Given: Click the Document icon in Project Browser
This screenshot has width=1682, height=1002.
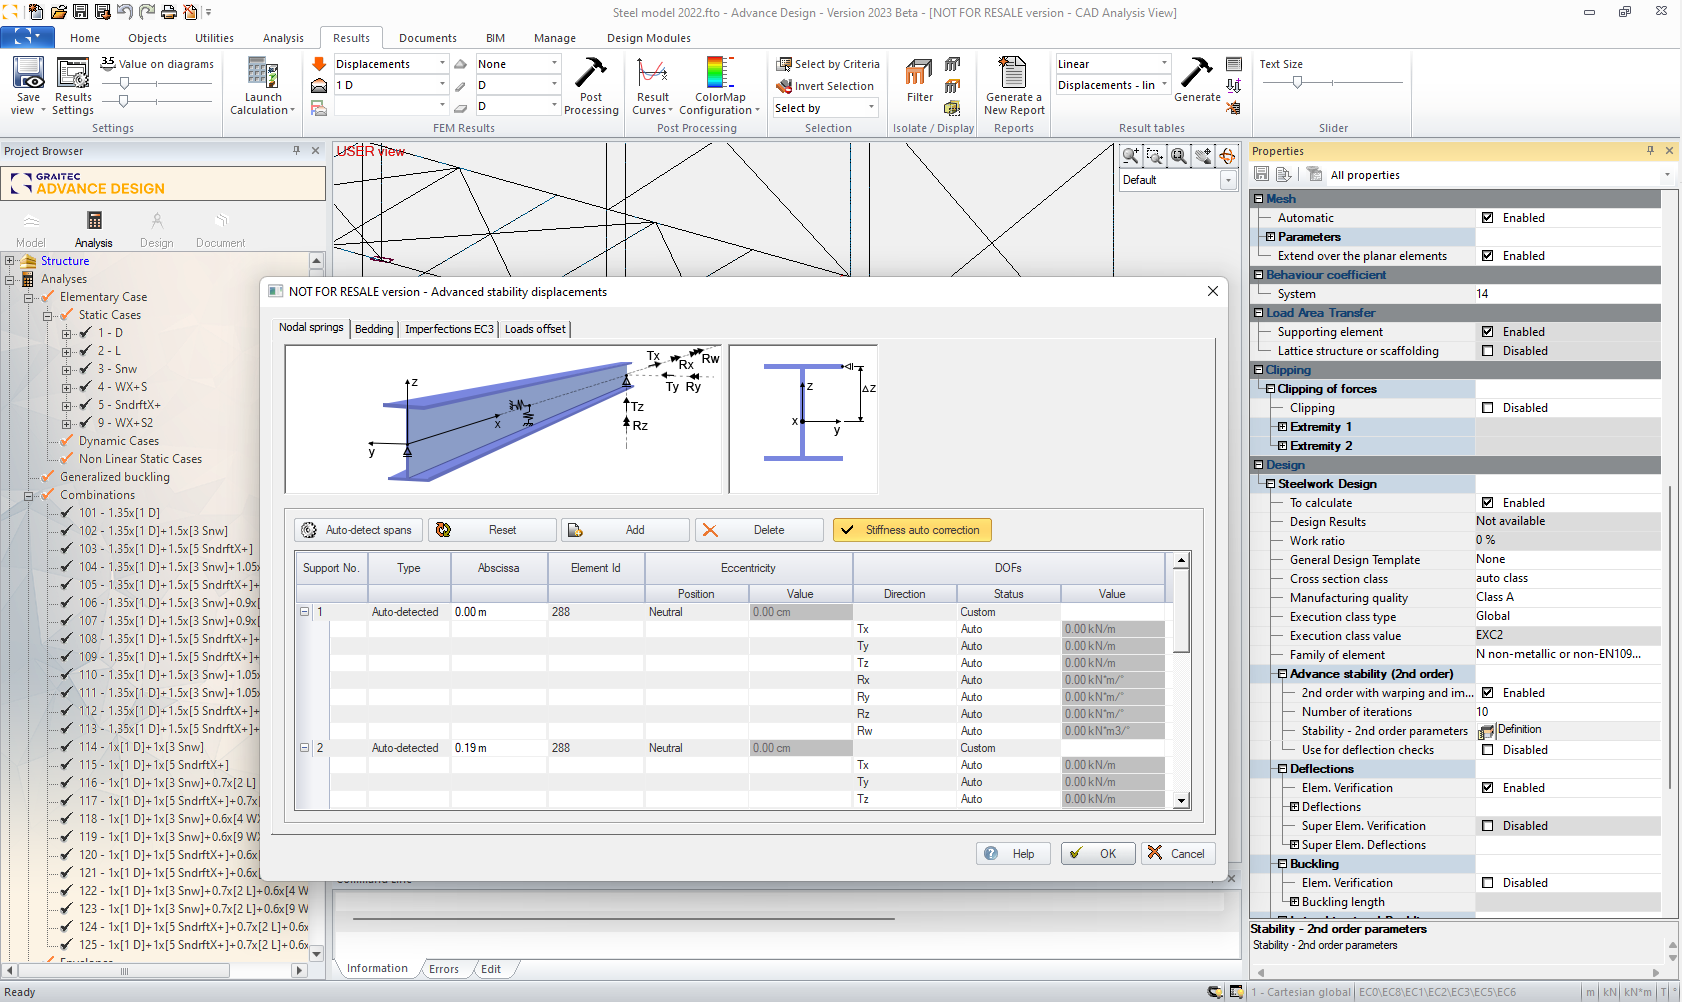Looking at the screenshot, I should [x=221, y=221].
